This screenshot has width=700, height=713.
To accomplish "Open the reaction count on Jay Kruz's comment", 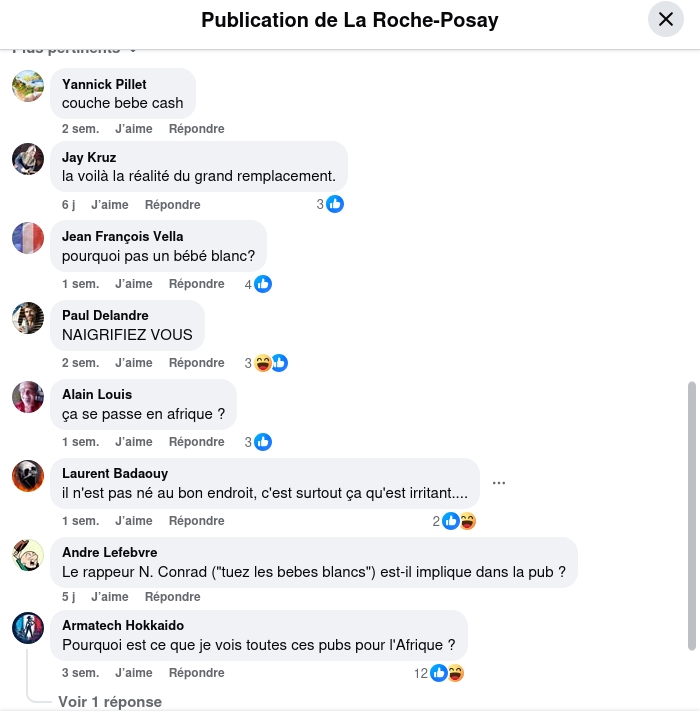I will point(330,204).
